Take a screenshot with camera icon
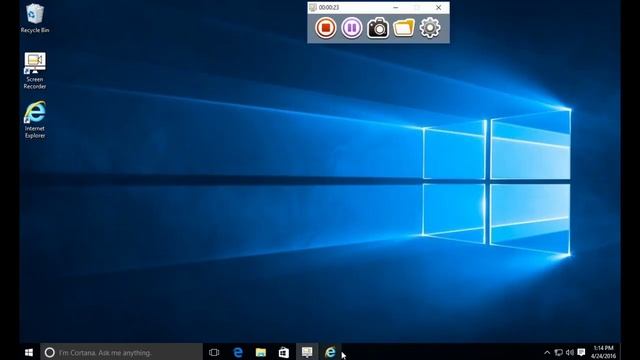Viewport: 640px width, 360px height. tap(378, 28)
